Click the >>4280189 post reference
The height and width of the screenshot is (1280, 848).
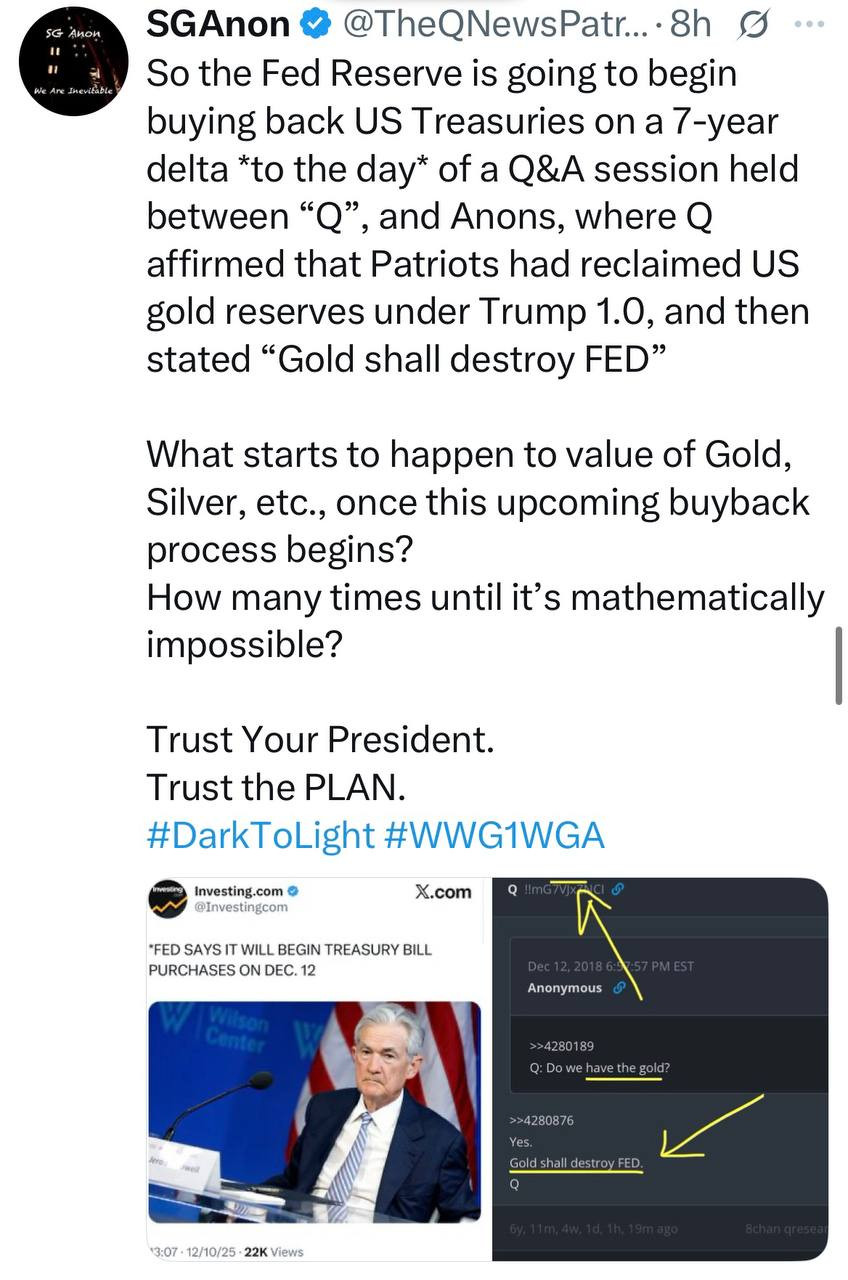(561, 1046)
